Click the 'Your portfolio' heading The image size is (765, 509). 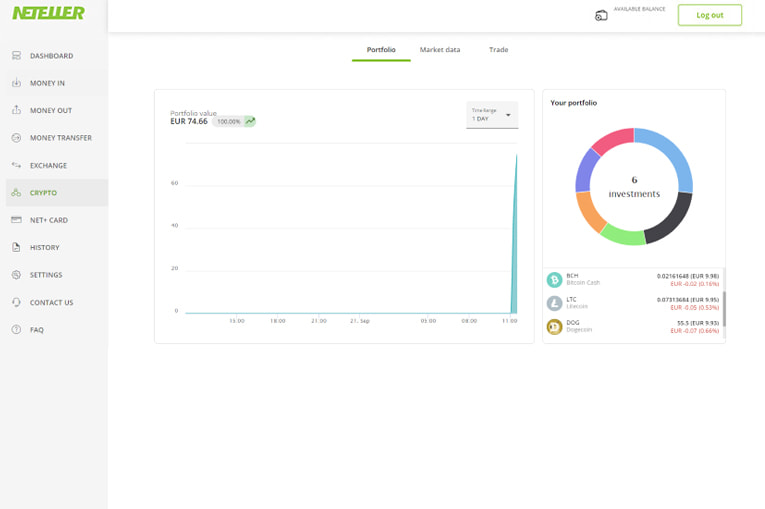click(x=574, y=103)
